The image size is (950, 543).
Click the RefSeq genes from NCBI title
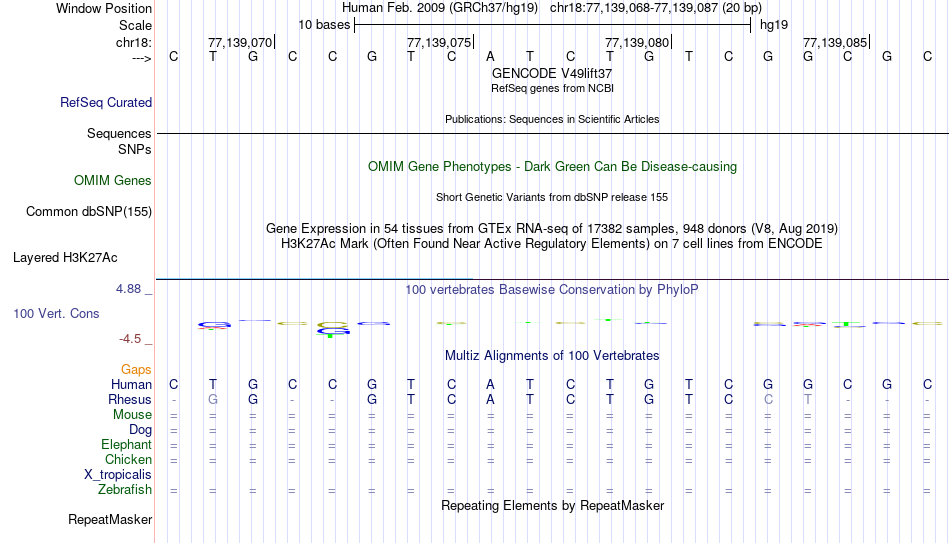(552, 88)
